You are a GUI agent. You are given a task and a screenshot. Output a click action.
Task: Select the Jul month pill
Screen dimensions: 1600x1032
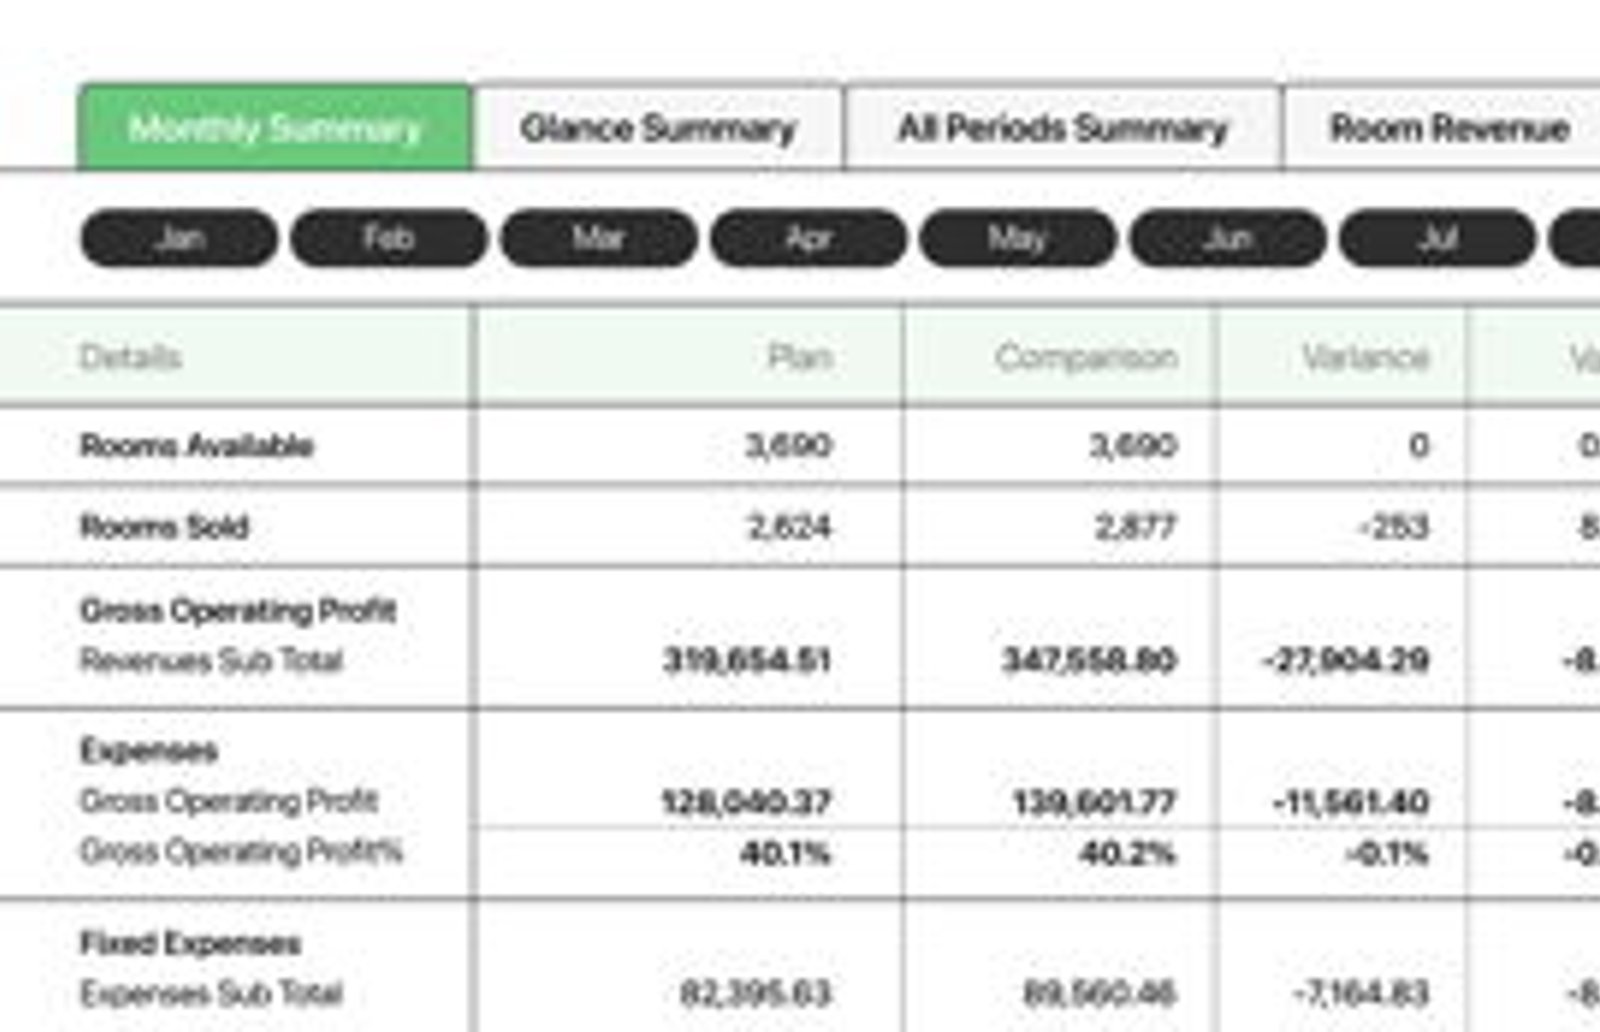[x=1437, y=238]
